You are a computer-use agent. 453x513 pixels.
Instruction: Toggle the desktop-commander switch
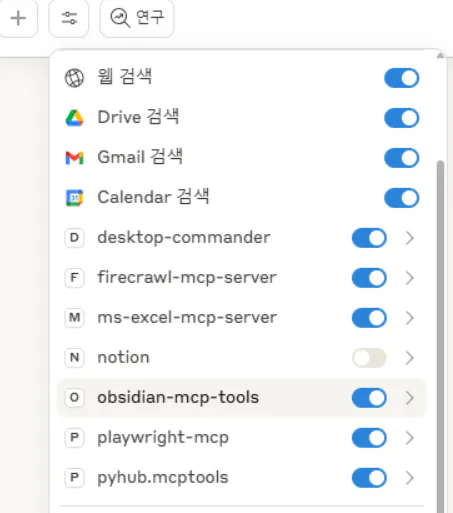click(369, 238)
